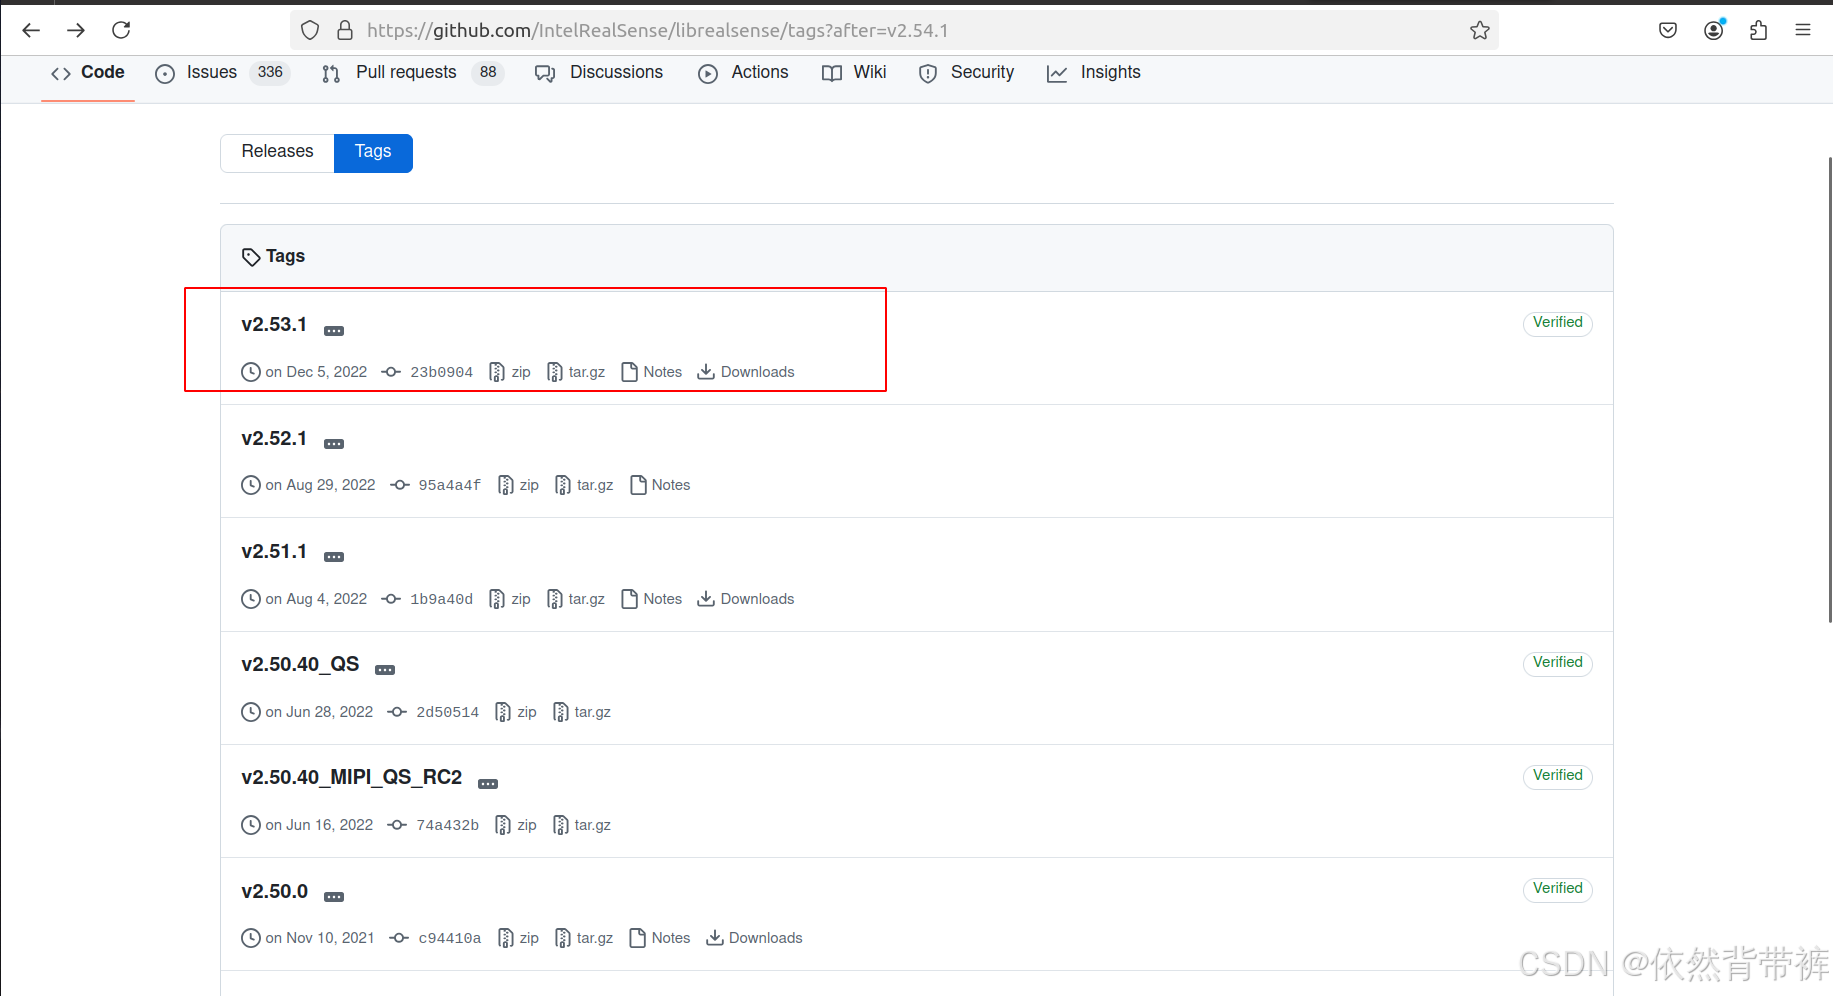The image size is (1833, 996).
Task: Open the Firefox account icon
Action: click(1714, 30)
